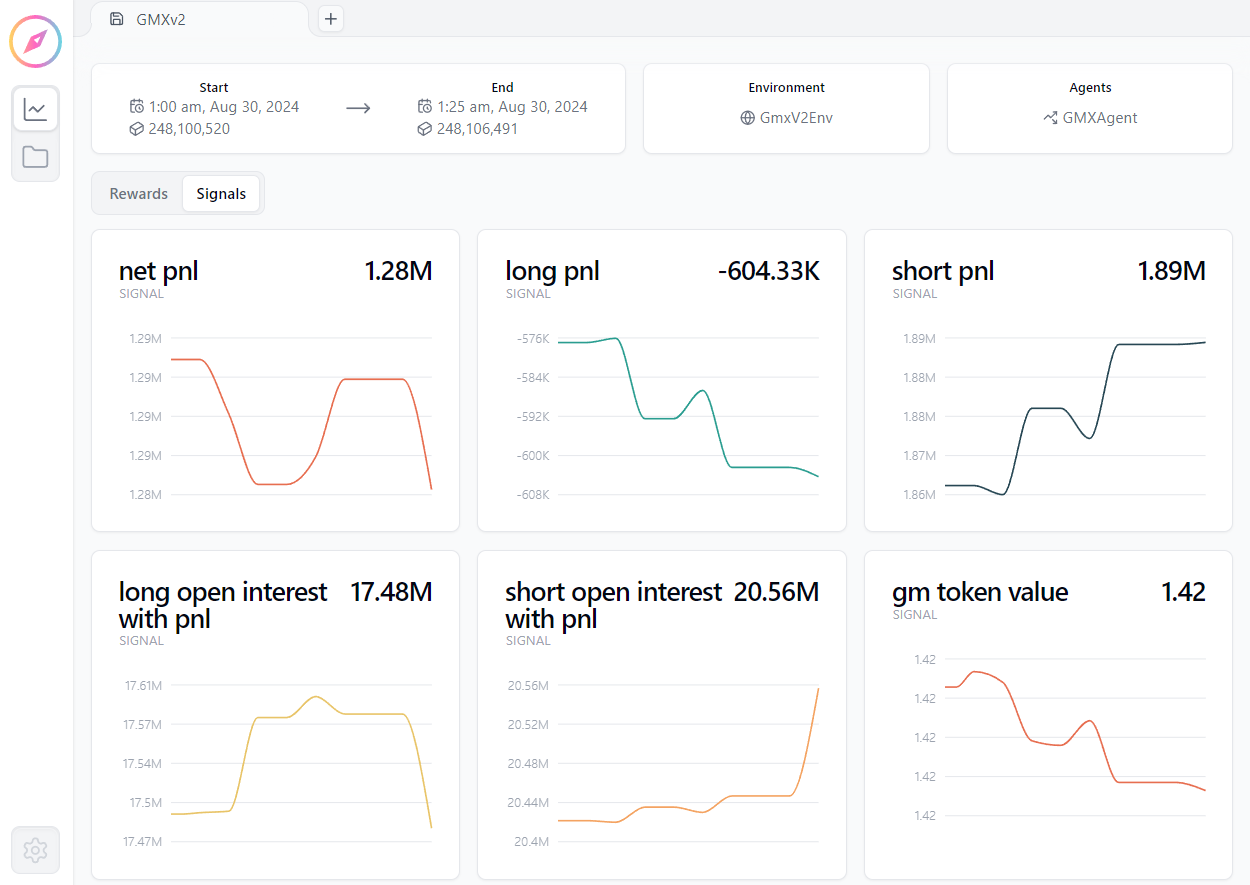Click the GMXAgent agent name
The width and height of the screenshot is (1250, 885).
(1100, 118)
